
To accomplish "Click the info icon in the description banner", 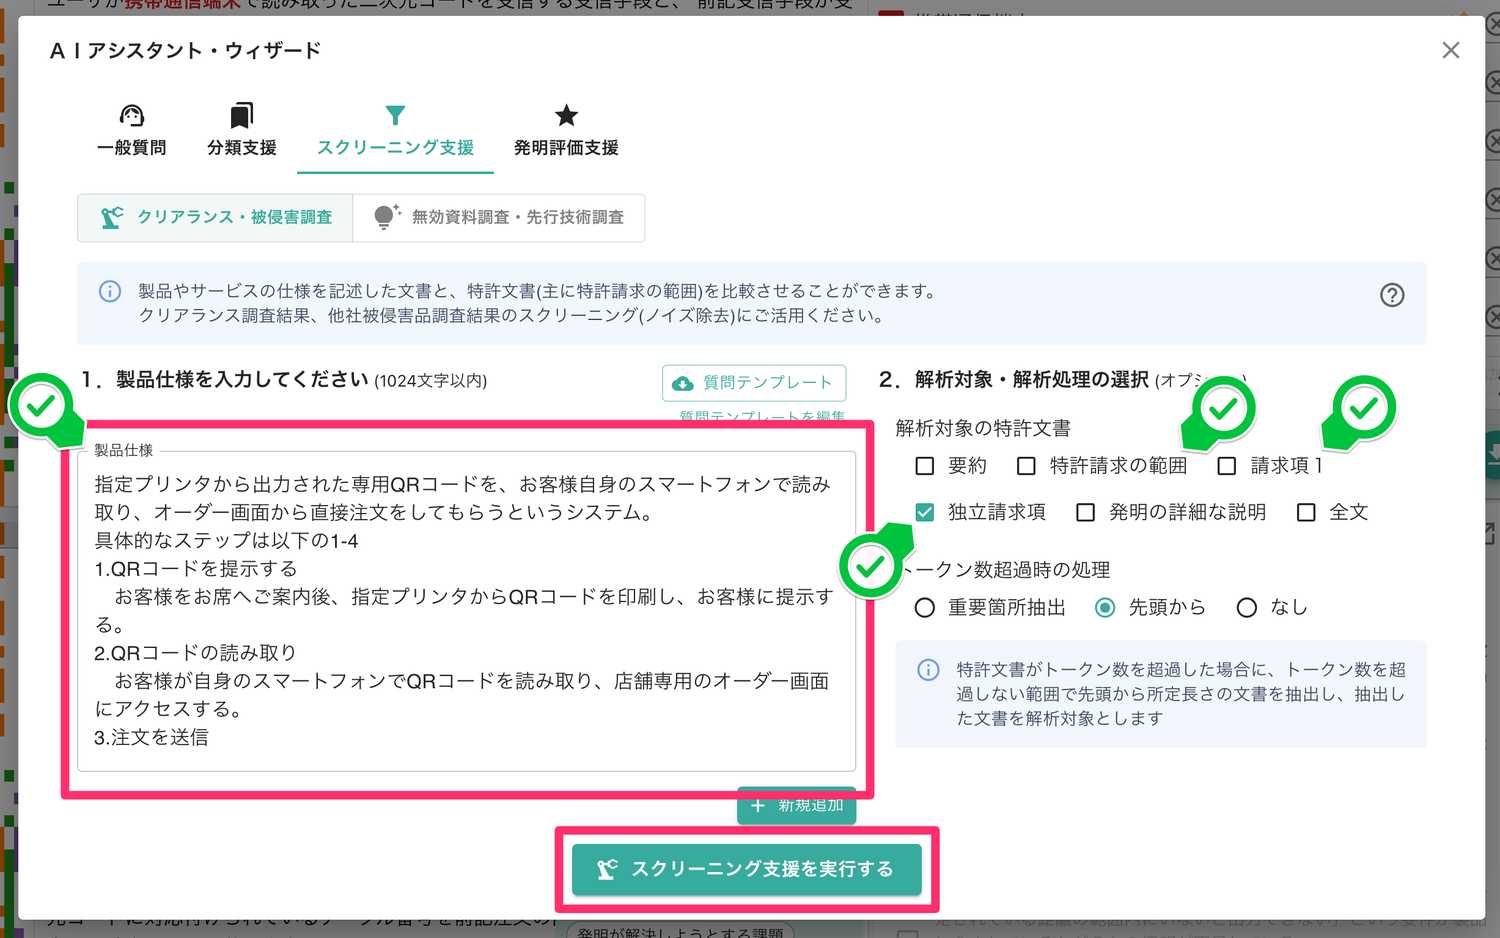I will pyautogui.click(x=110, y=291).
